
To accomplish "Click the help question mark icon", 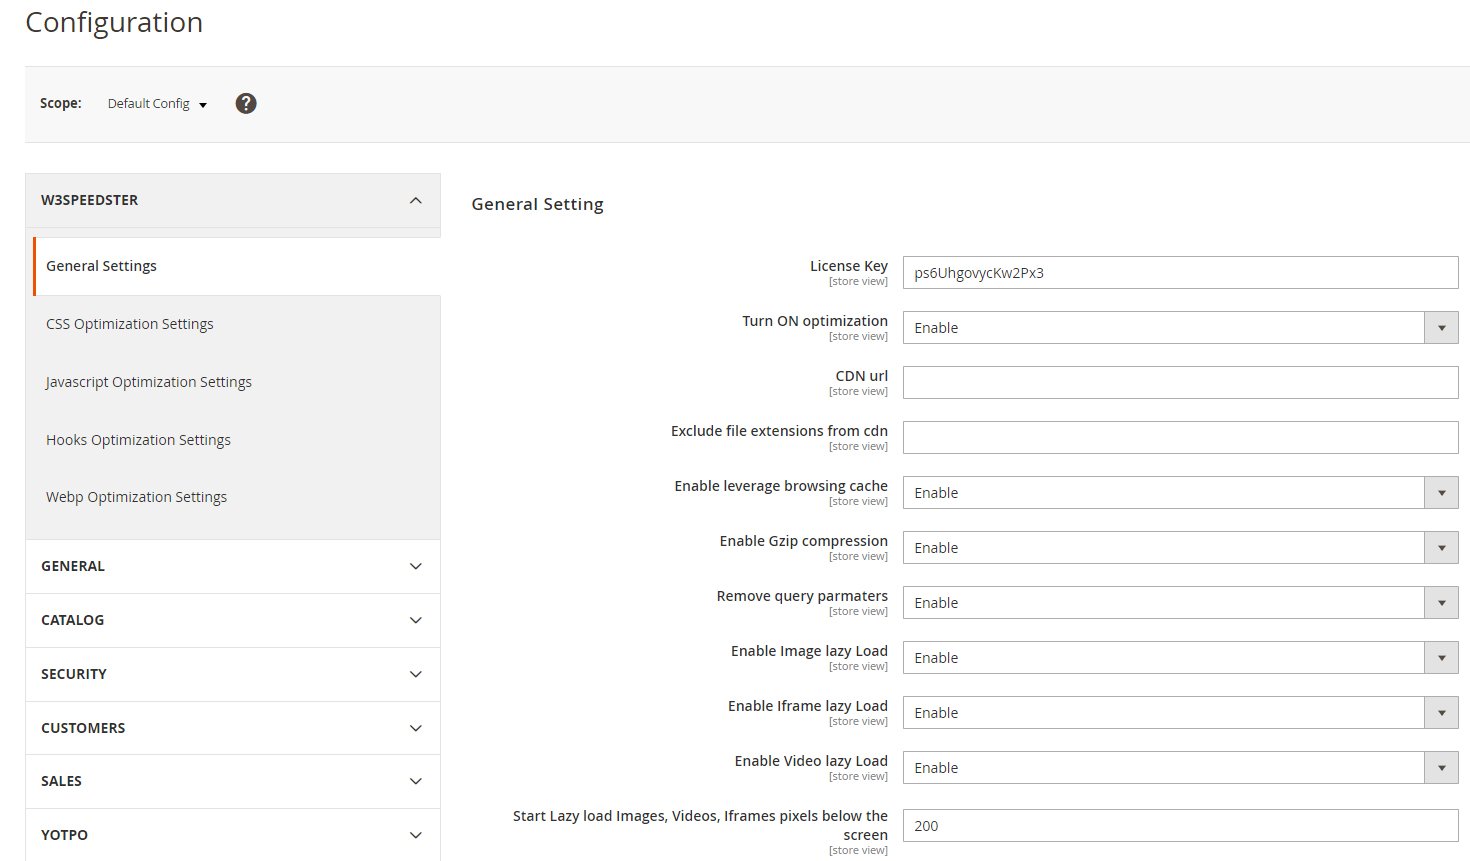I will [246, 103].
